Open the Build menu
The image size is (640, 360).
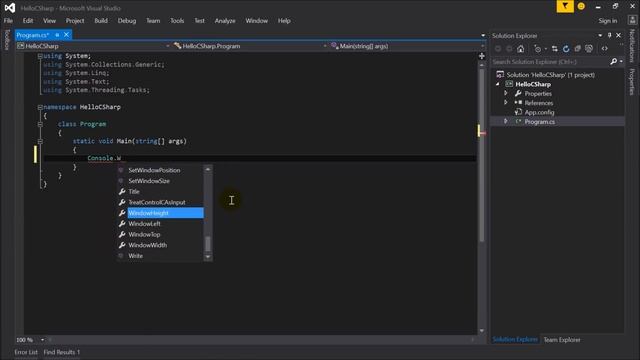pos(101,20)
